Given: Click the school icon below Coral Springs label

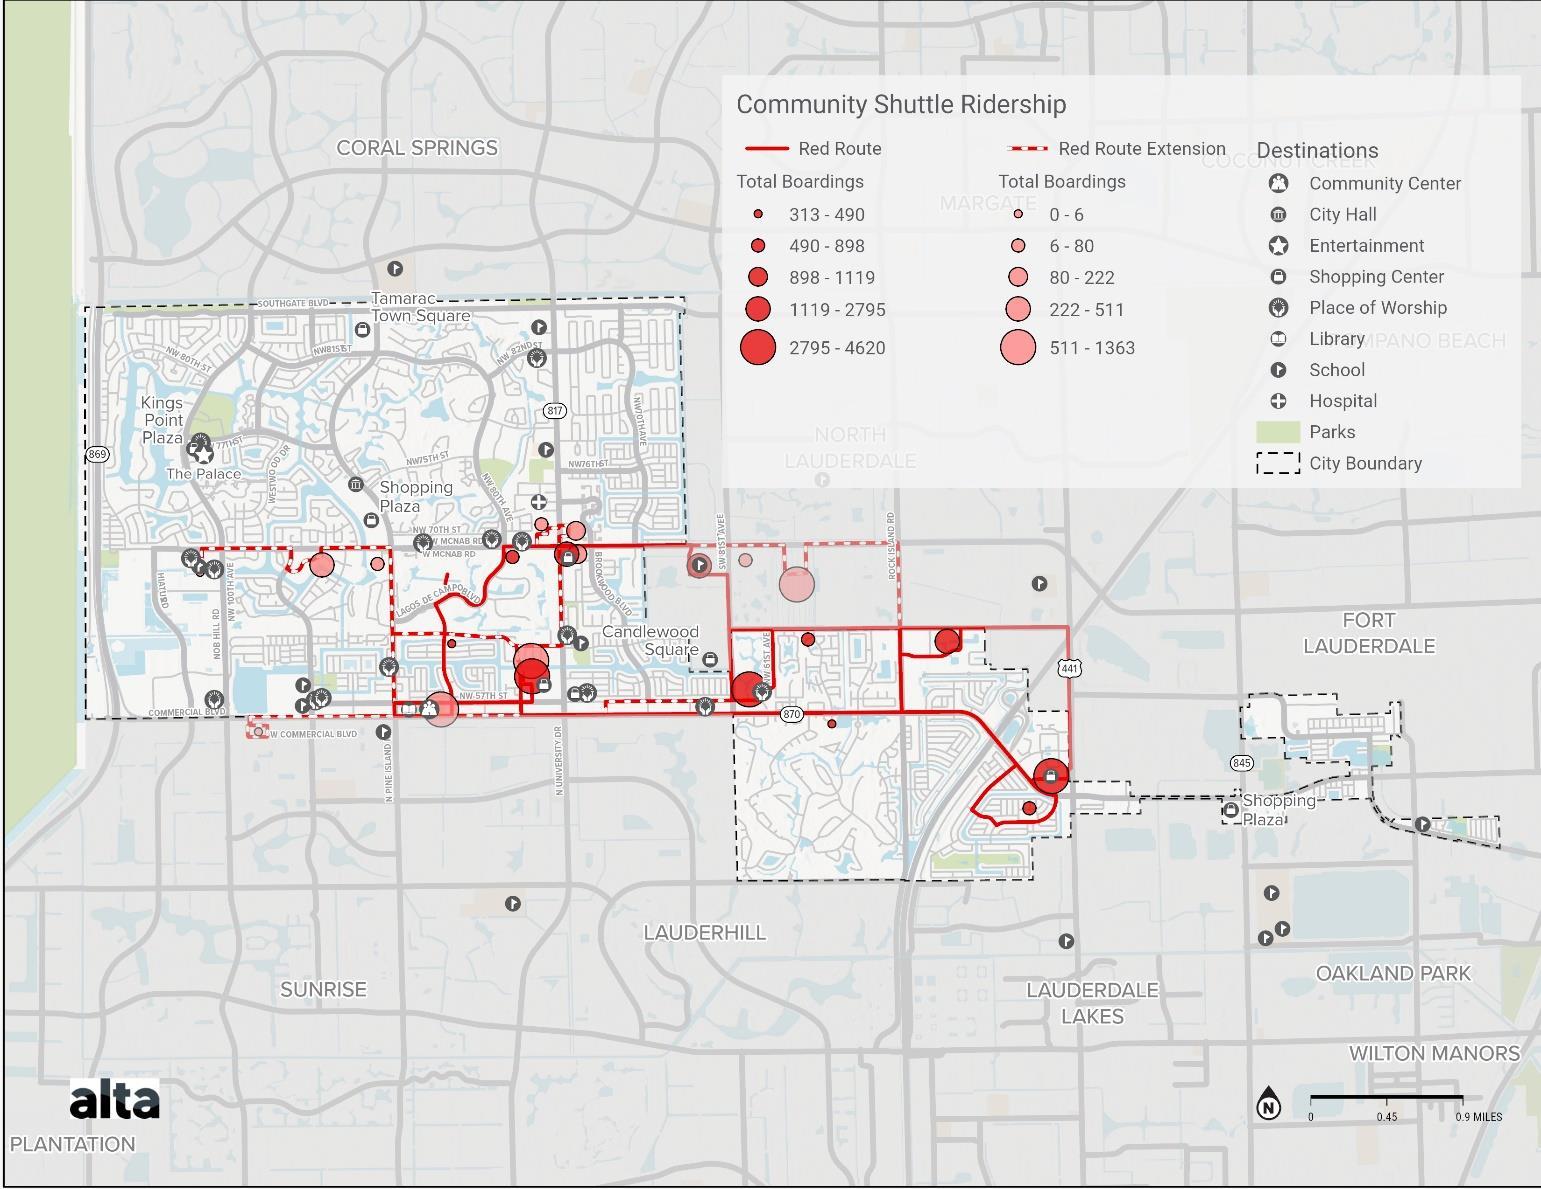Looking at the screenshot, I should [395, 269].
